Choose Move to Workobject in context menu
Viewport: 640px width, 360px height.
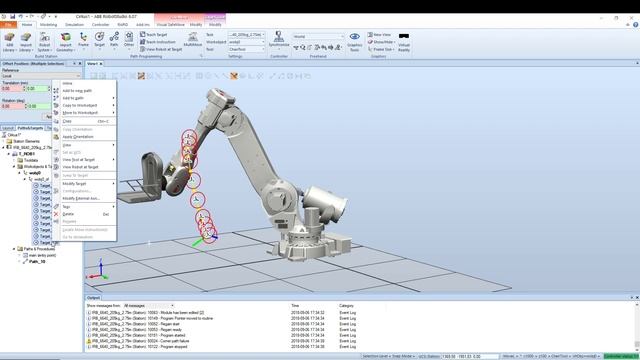pyautogui.click(x=85, y=113)
